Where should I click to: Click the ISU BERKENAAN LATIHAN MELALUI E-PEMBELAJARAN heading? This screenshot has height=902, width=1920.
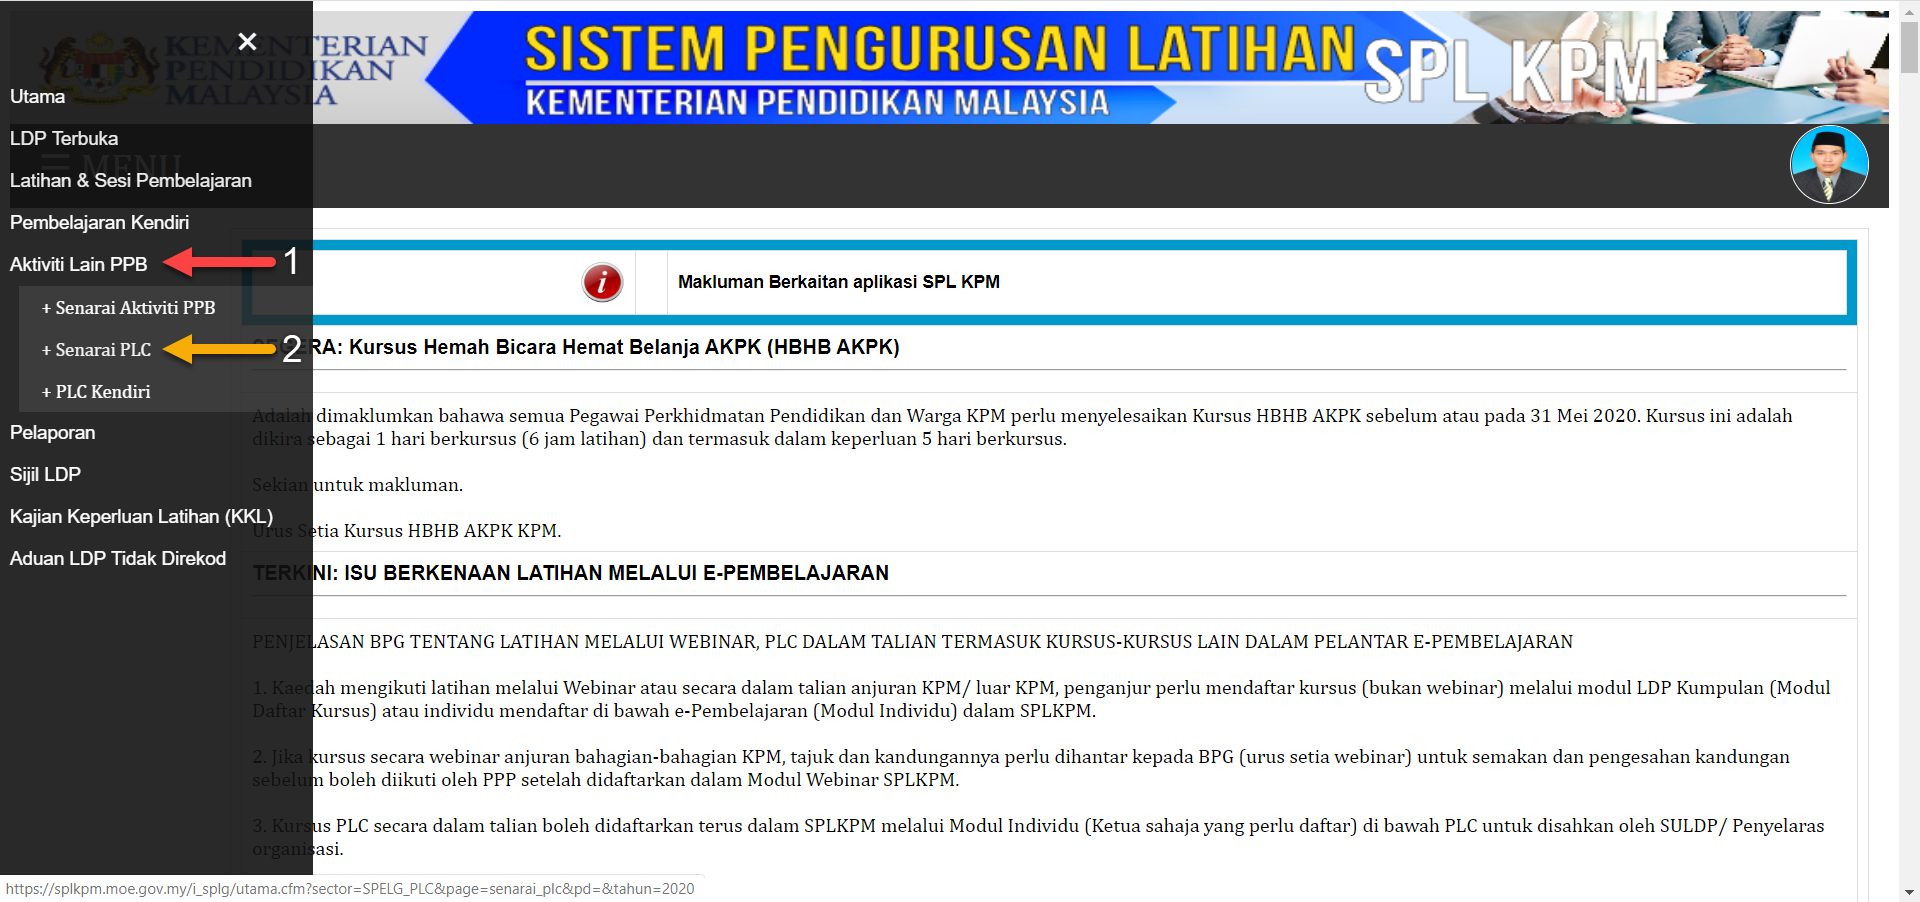click(571, 573)
